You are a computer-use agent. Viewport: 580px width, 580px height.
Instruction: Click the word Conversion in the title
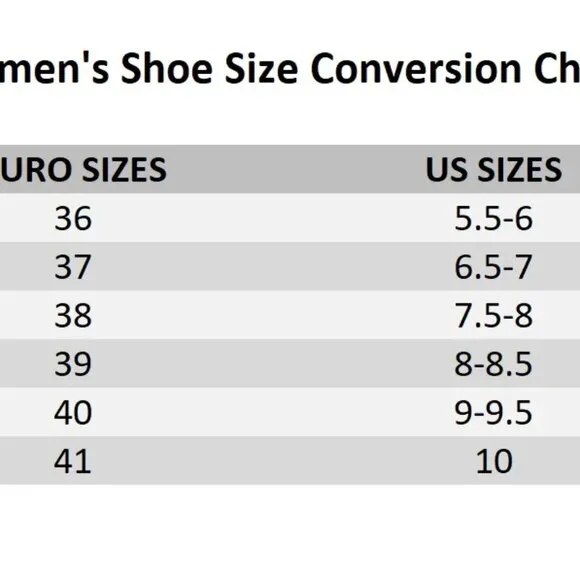(x=416, y=69)
